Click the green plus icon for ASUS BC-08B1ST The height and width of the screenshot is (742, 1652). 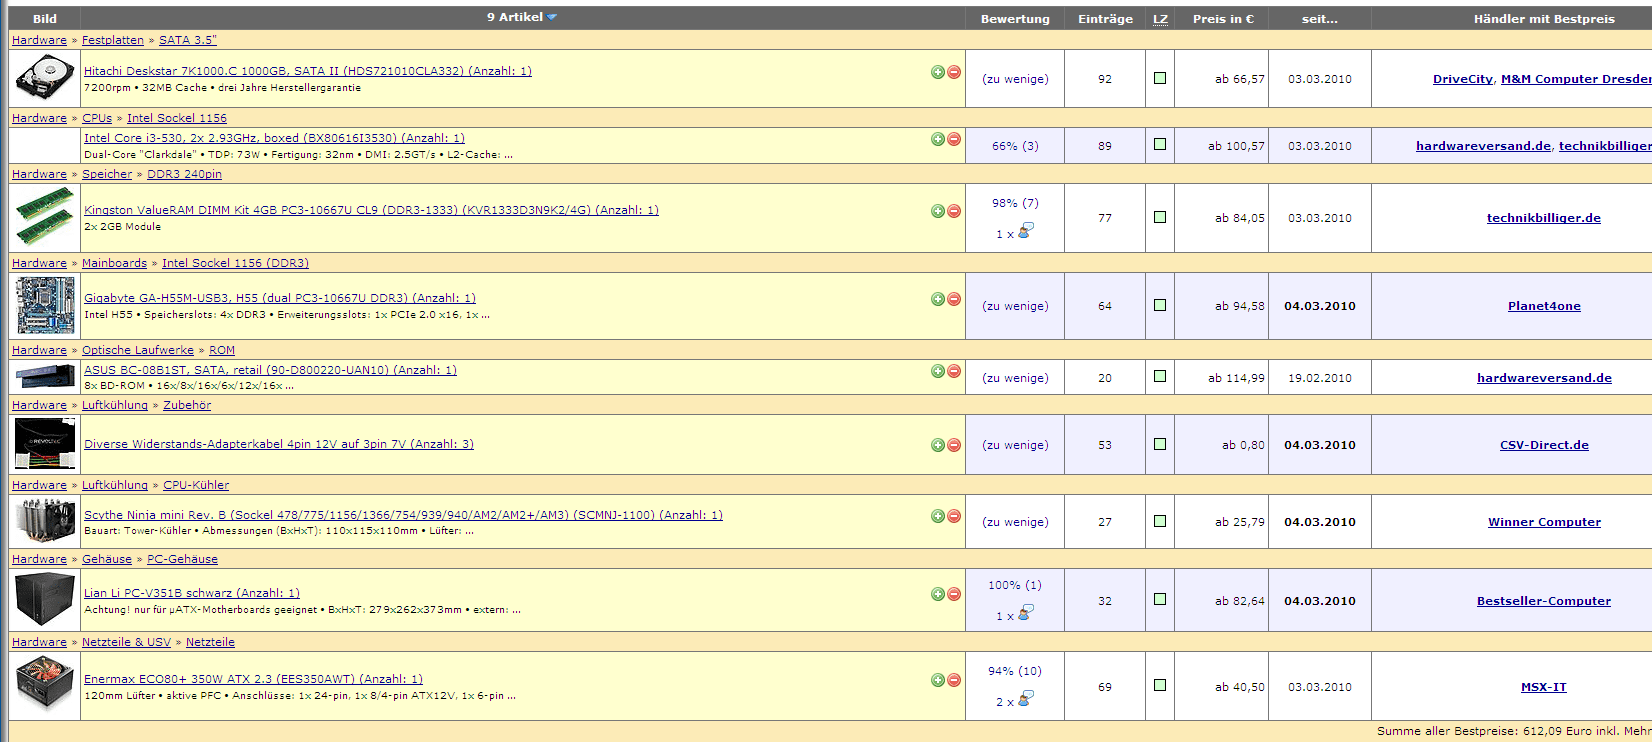(x=938, y=371)
